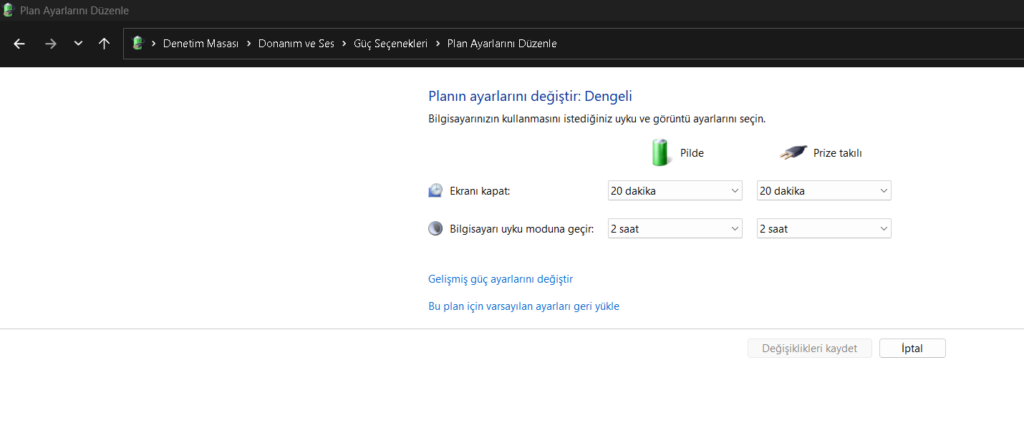Go back with the back arrow
The width and height of the screenshot is (1024, 433).
(19, 44)
